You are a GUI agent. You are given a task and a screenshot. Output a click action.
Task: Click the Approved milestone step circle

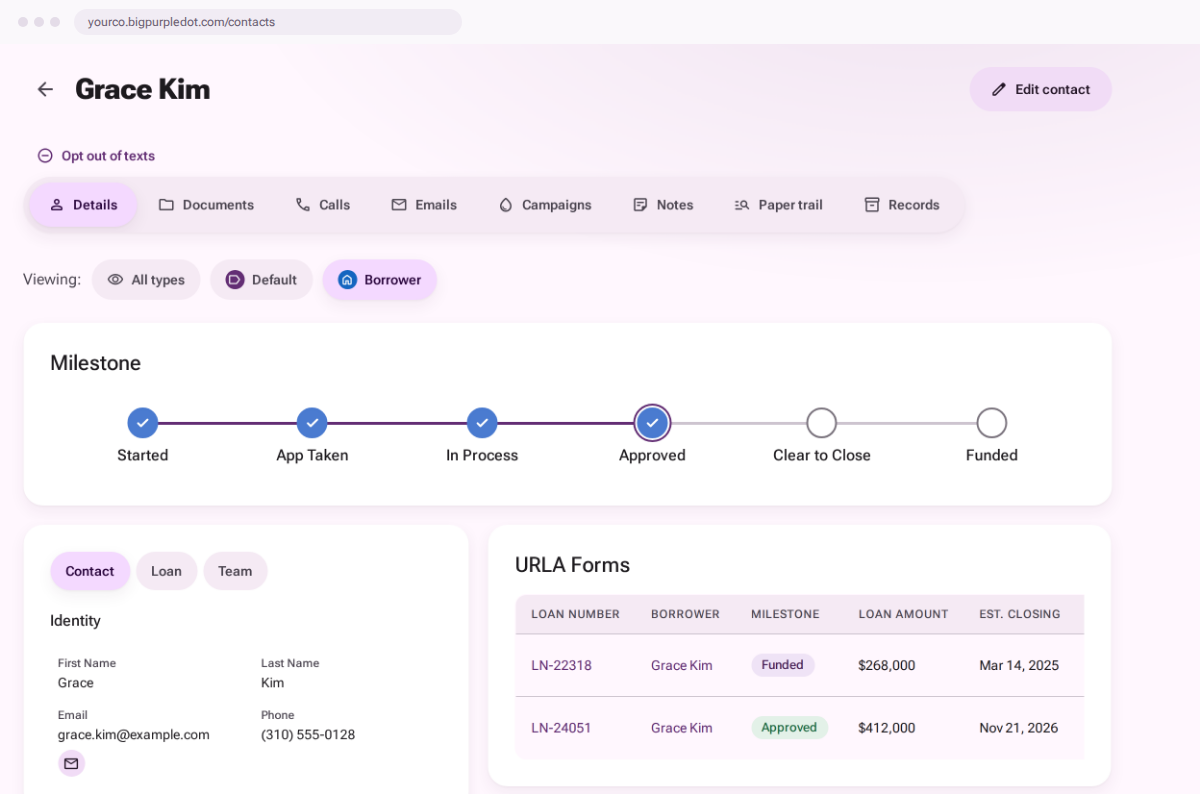tap(652, 423)
